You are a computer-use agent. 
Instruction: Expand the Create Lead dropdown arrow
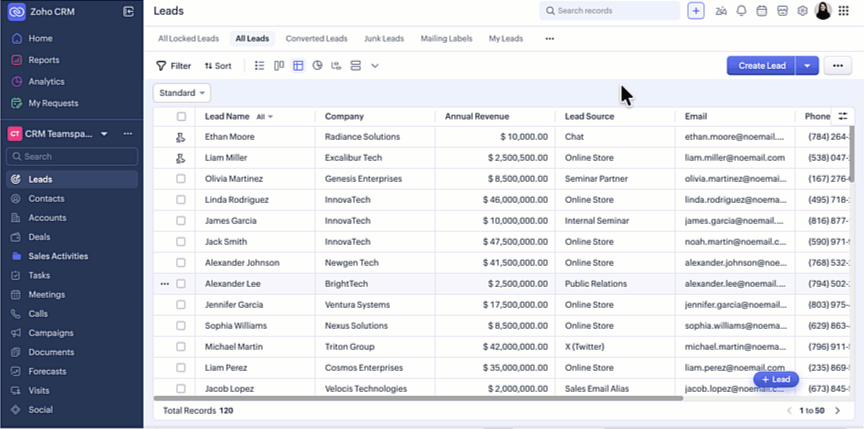click(x=808, y=66)
